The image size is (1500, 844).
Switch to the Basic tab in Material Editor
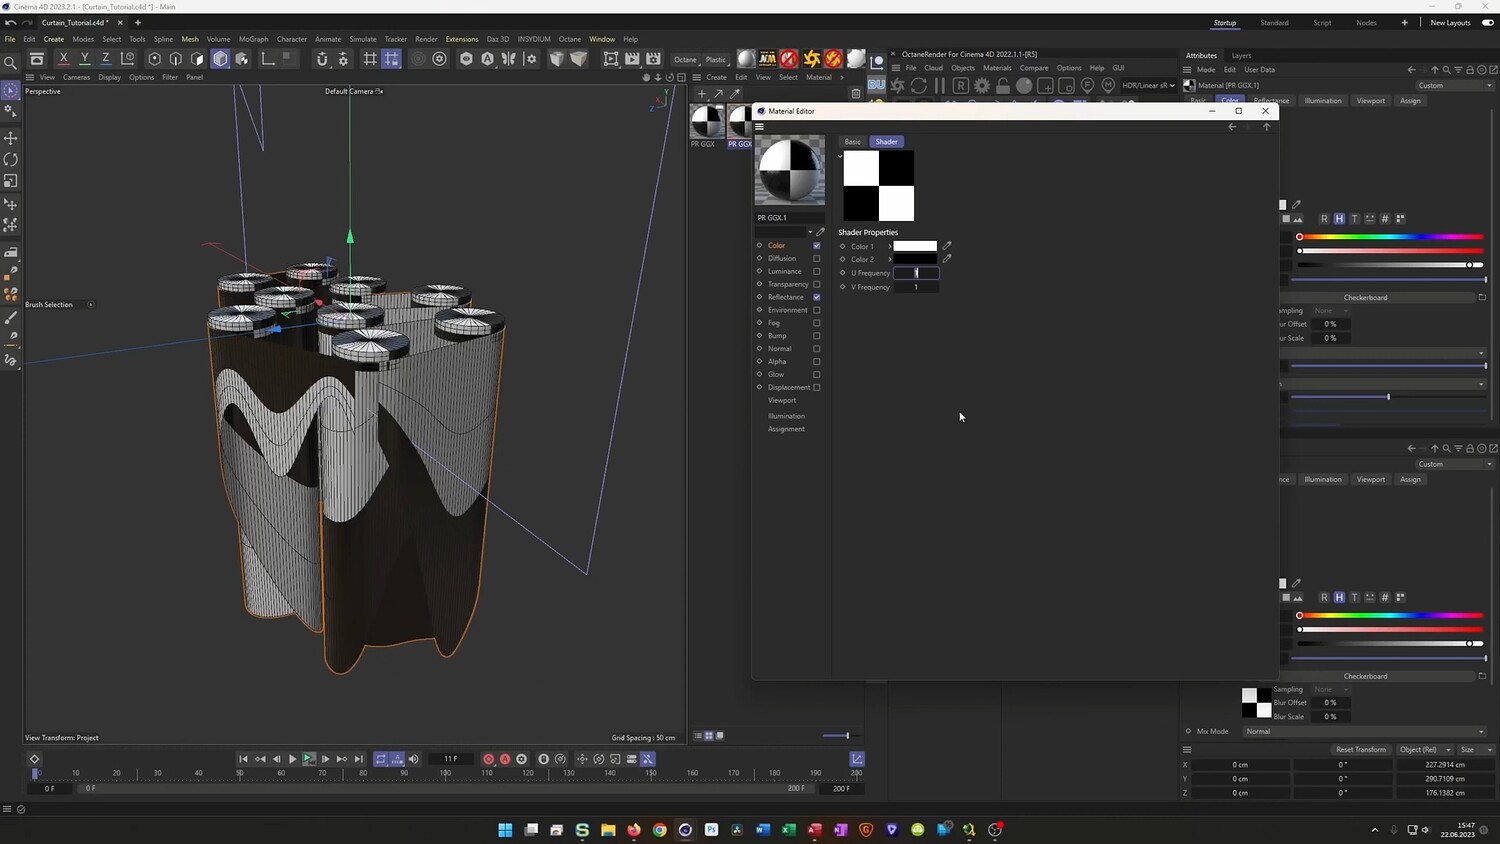852,142
